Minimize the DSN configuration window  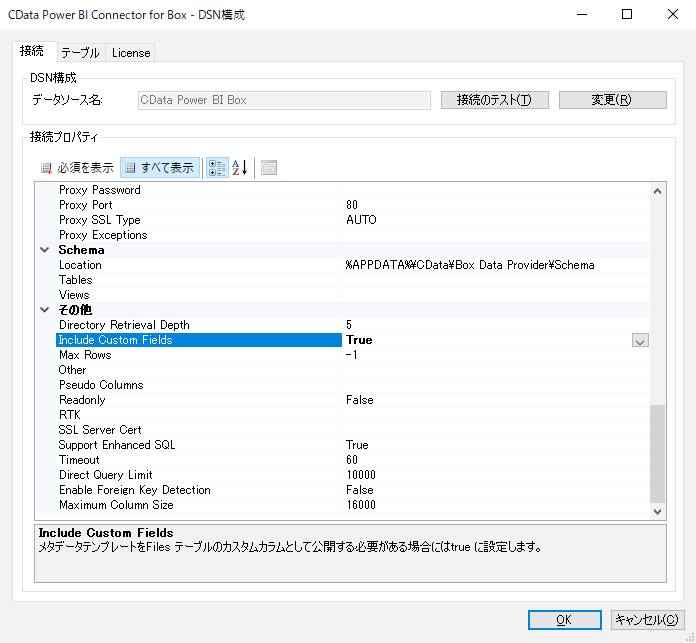[x=582, y=14]
